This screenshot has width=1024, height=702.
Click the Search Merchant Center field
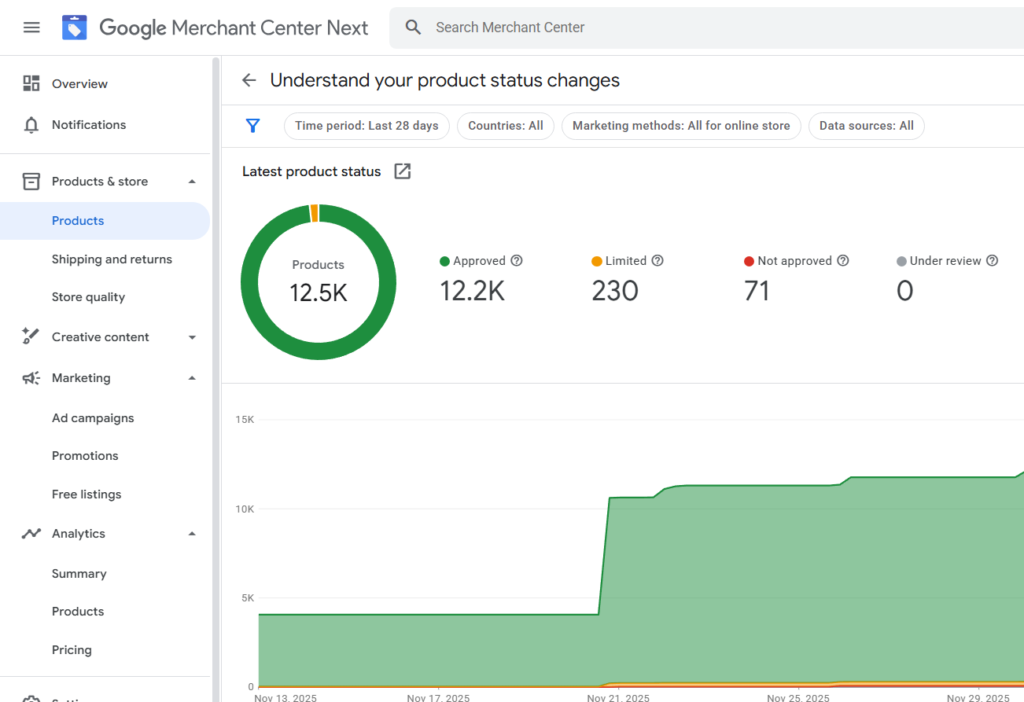700,27
